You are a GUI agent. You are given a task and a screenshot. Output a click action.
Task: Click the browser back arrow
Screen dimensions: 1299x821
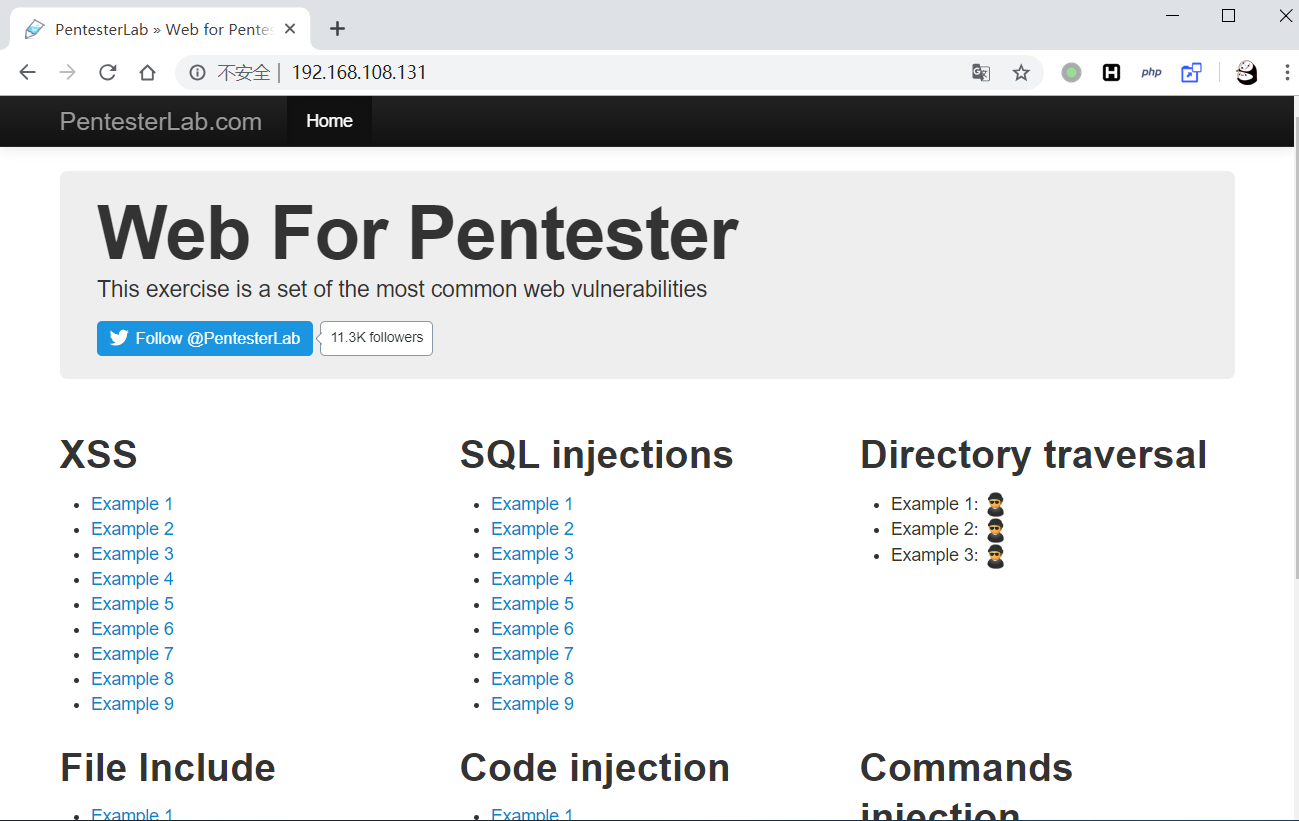coord(27,72)
